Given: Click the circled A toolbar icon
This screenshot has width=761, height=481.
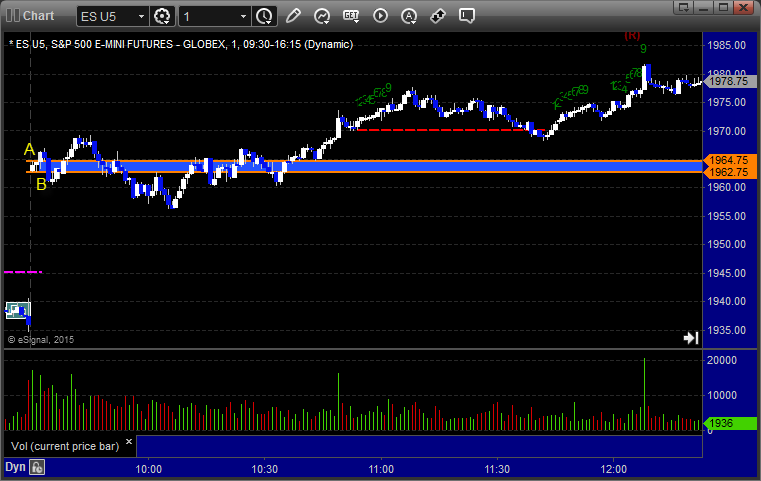Looking at the screenshot, I should coord(409,16).
